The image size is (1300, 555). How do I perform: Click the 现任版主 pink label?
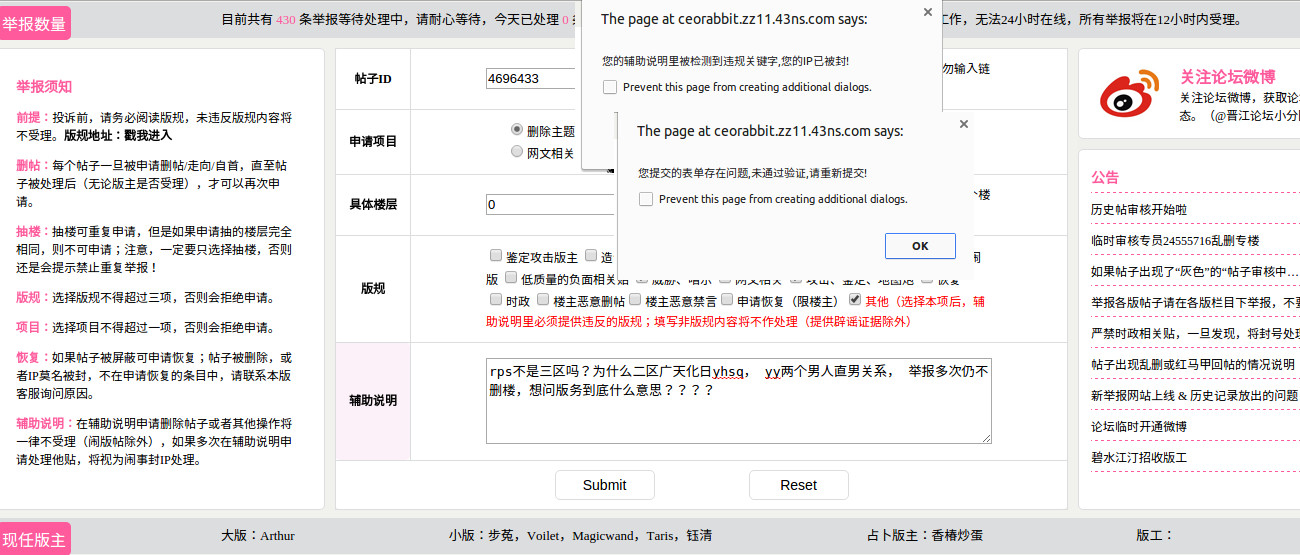35,539
